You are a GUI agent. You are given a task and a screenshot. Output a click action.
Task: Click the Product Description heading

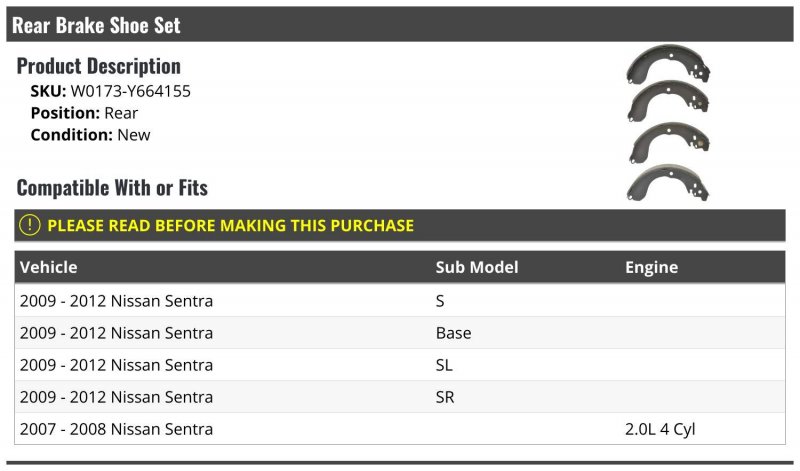(x=98, y=66)
